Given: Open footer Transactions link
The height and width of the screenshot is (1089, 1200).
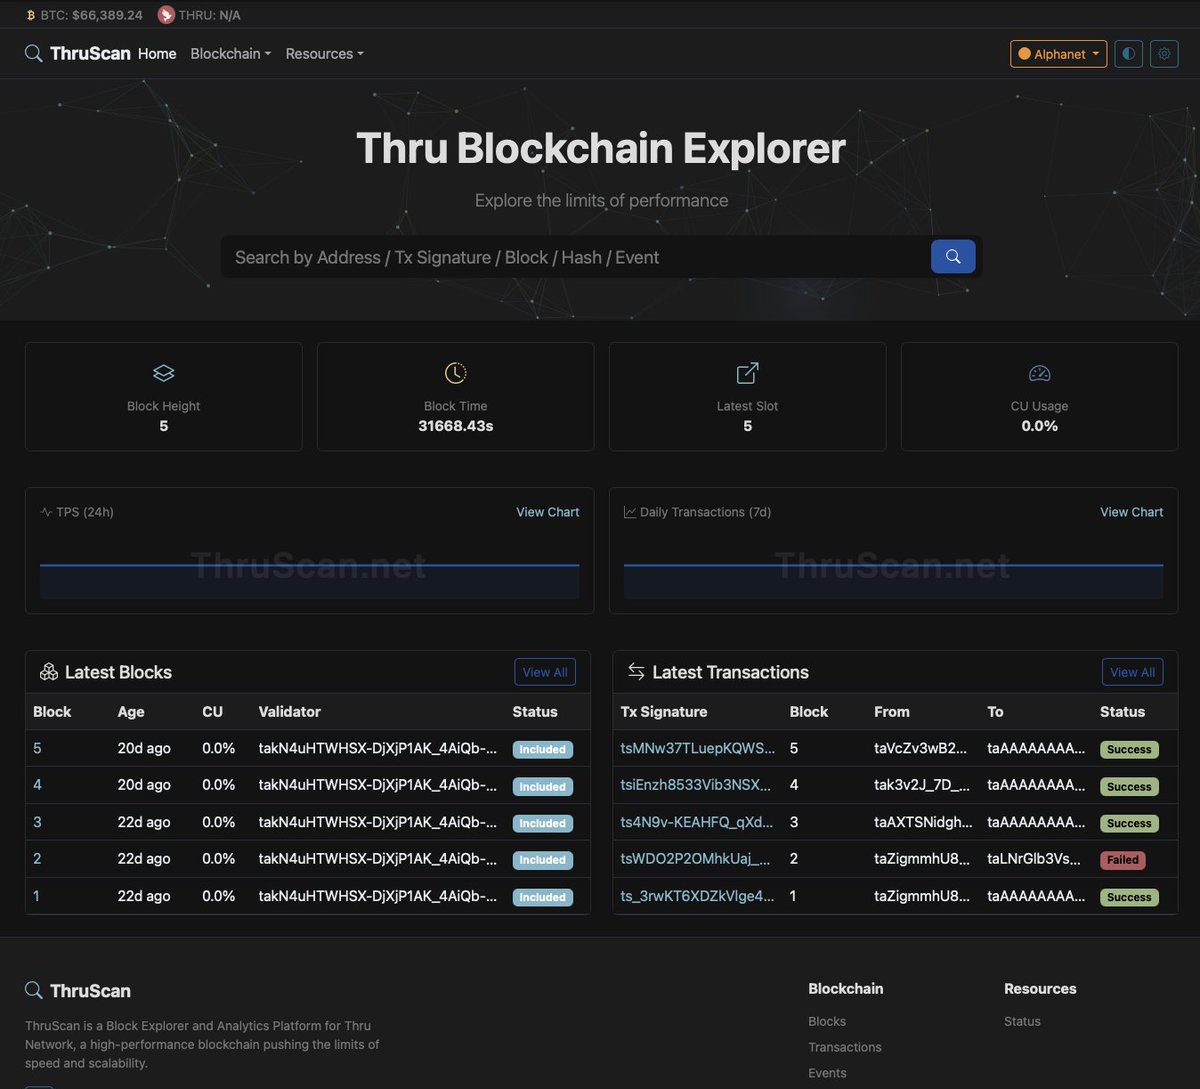Looking at the screenshot, I should [845, 1047].
